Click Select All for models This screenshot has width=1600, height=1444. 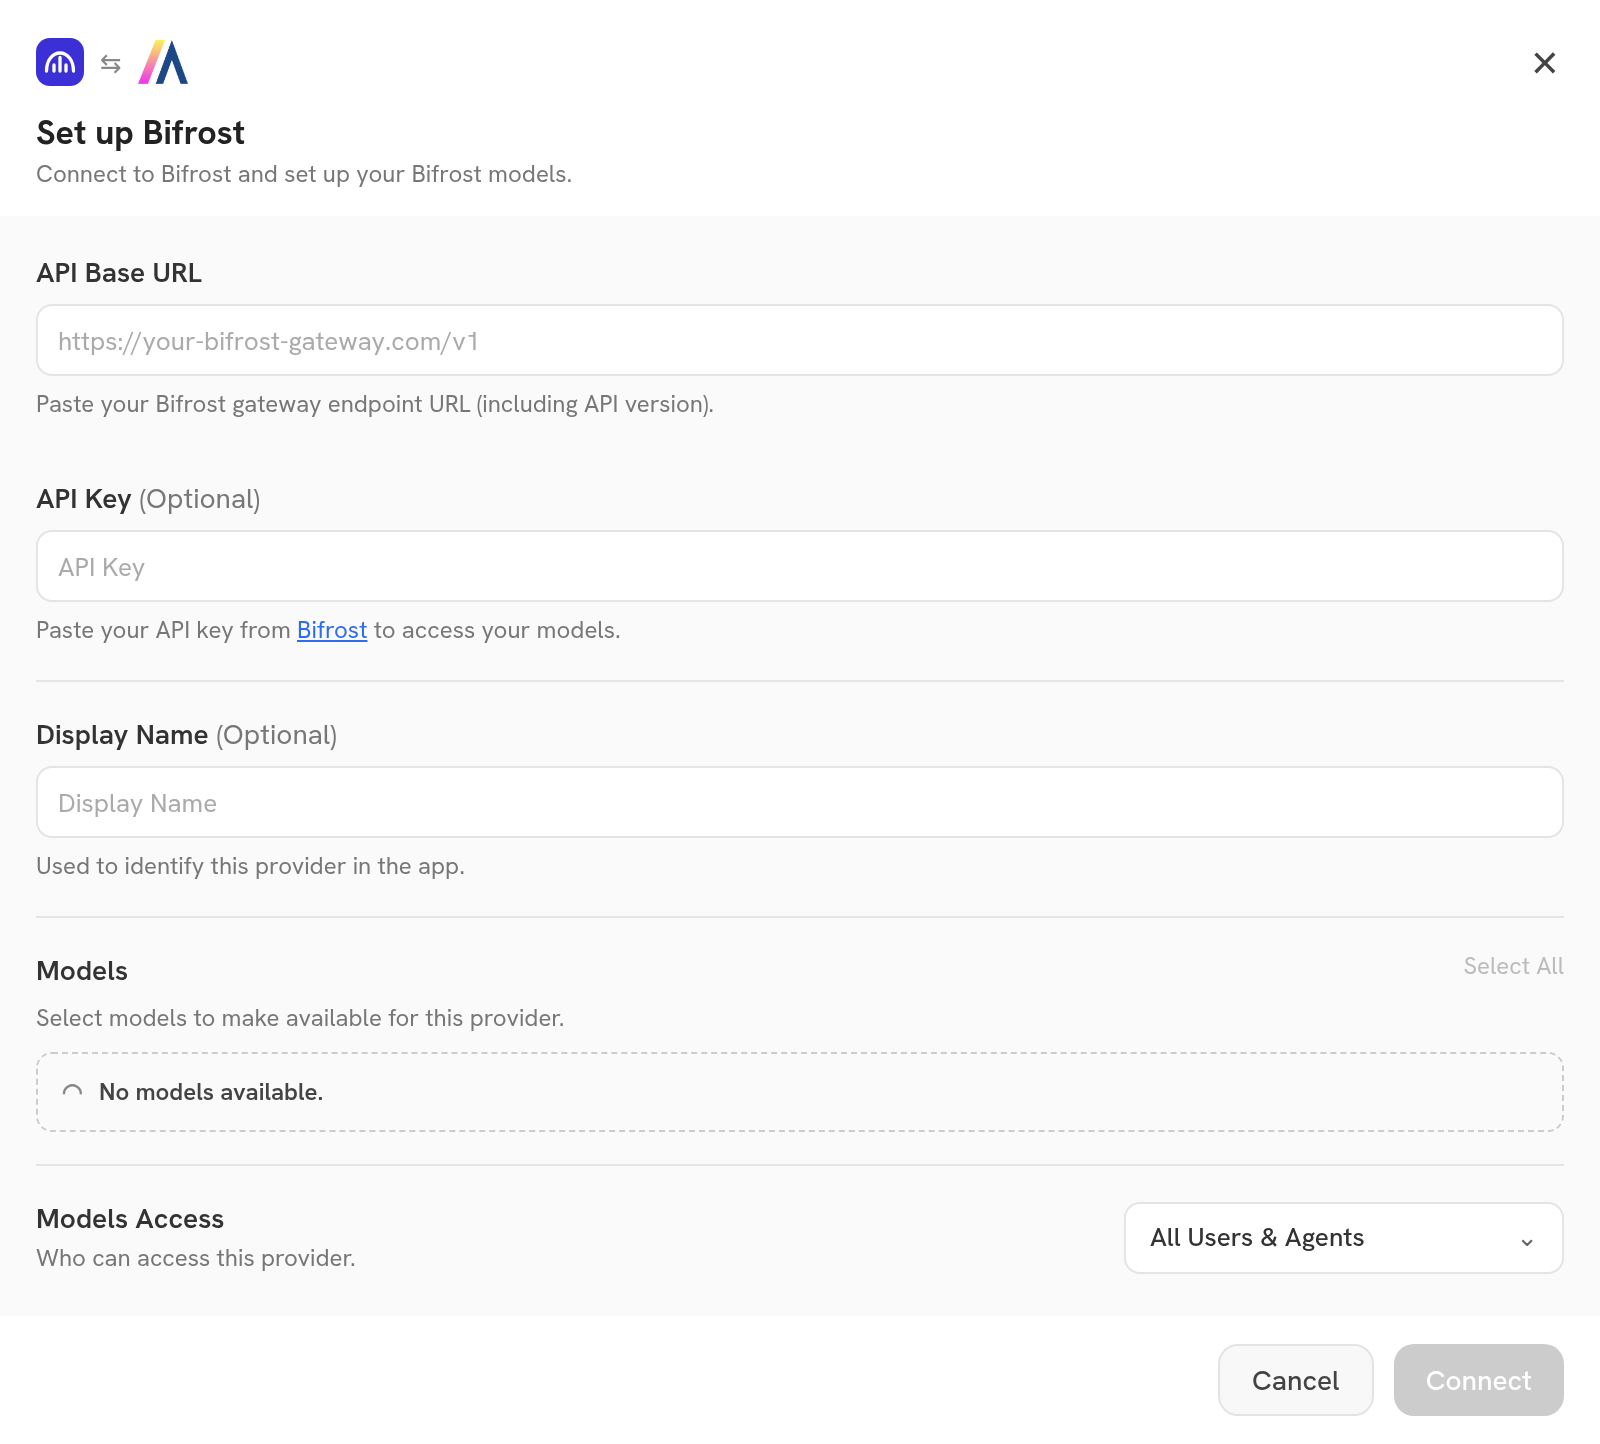(1513, 966)
